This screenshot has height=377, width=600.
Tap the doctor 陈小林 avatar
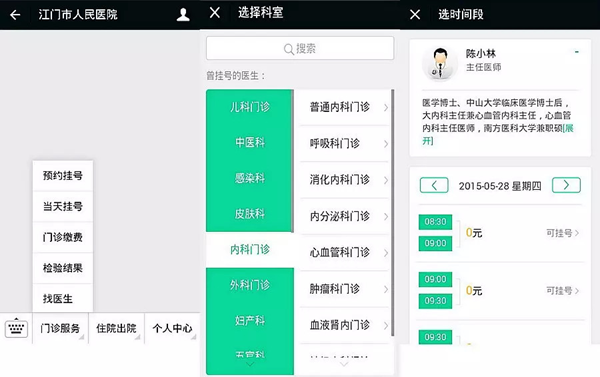[440, 64]
